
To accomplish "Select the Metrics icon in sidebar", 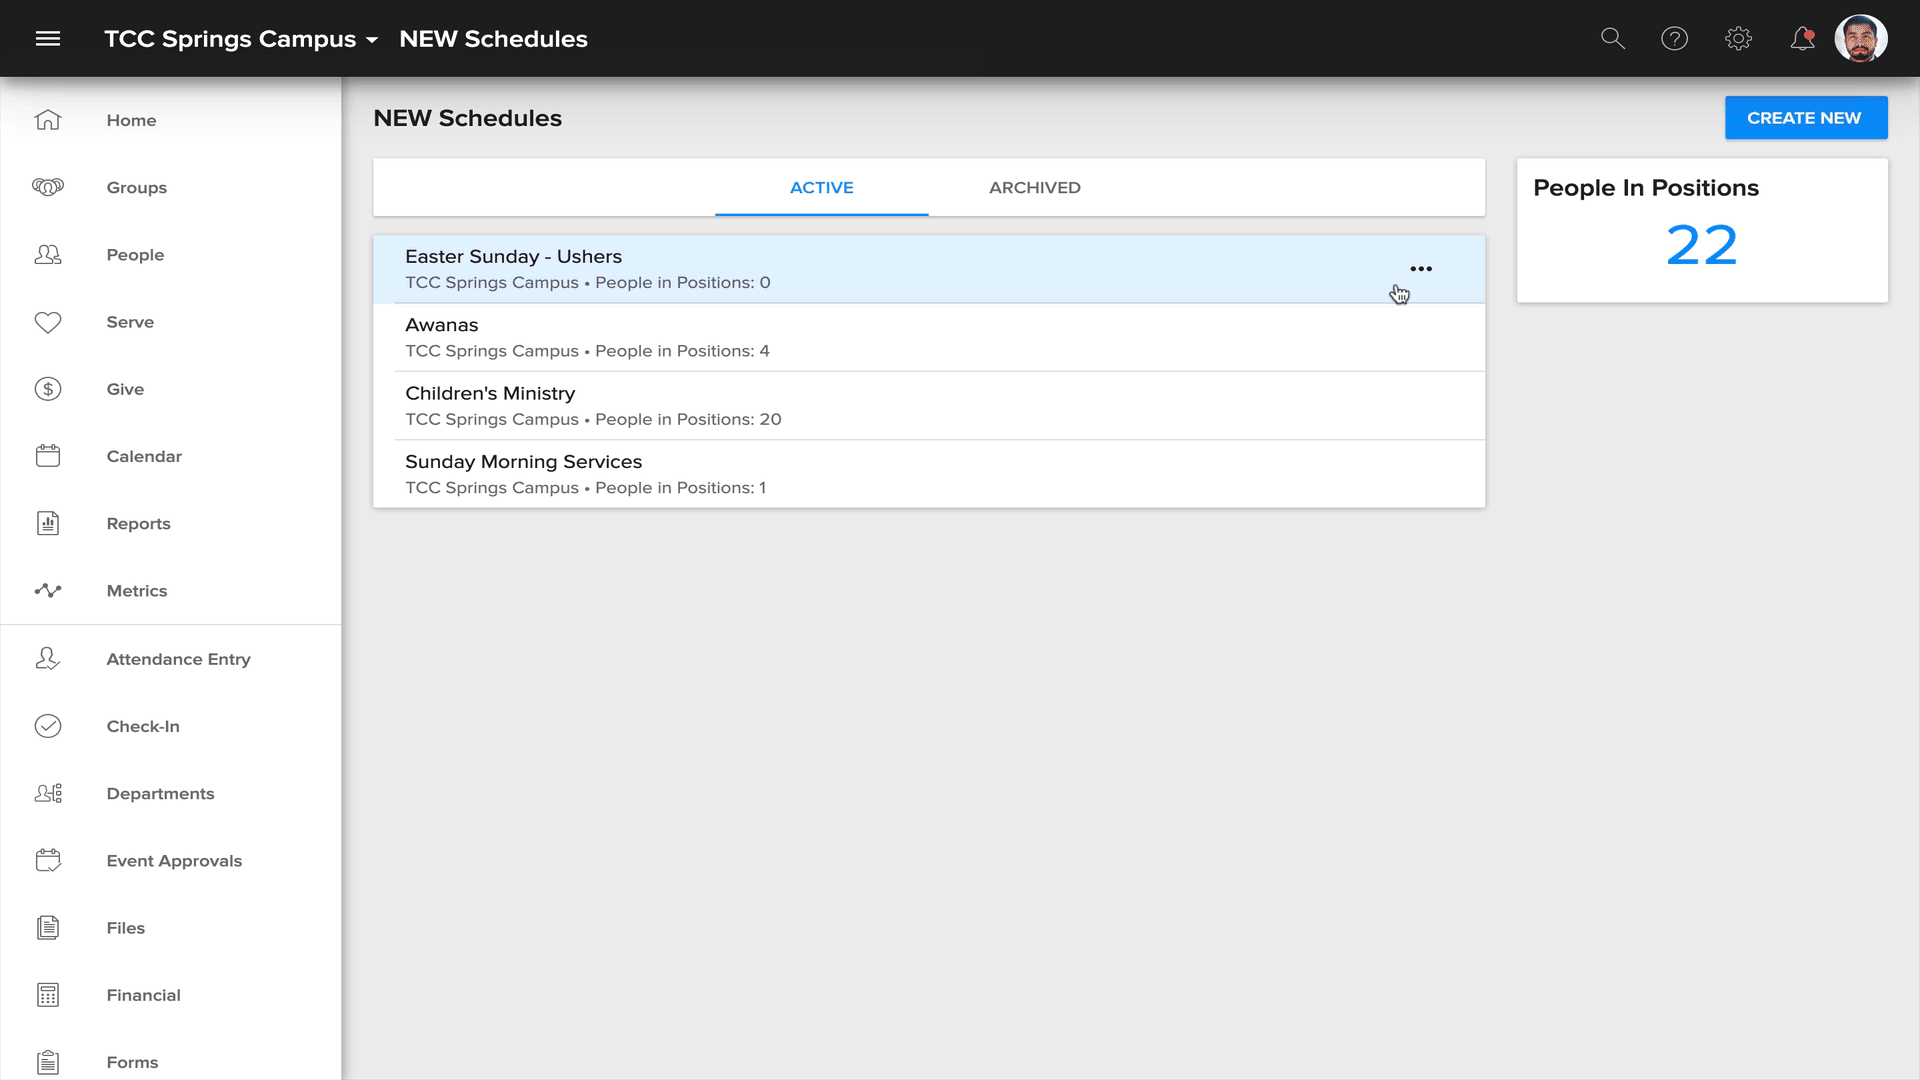I will coord(48,591).
